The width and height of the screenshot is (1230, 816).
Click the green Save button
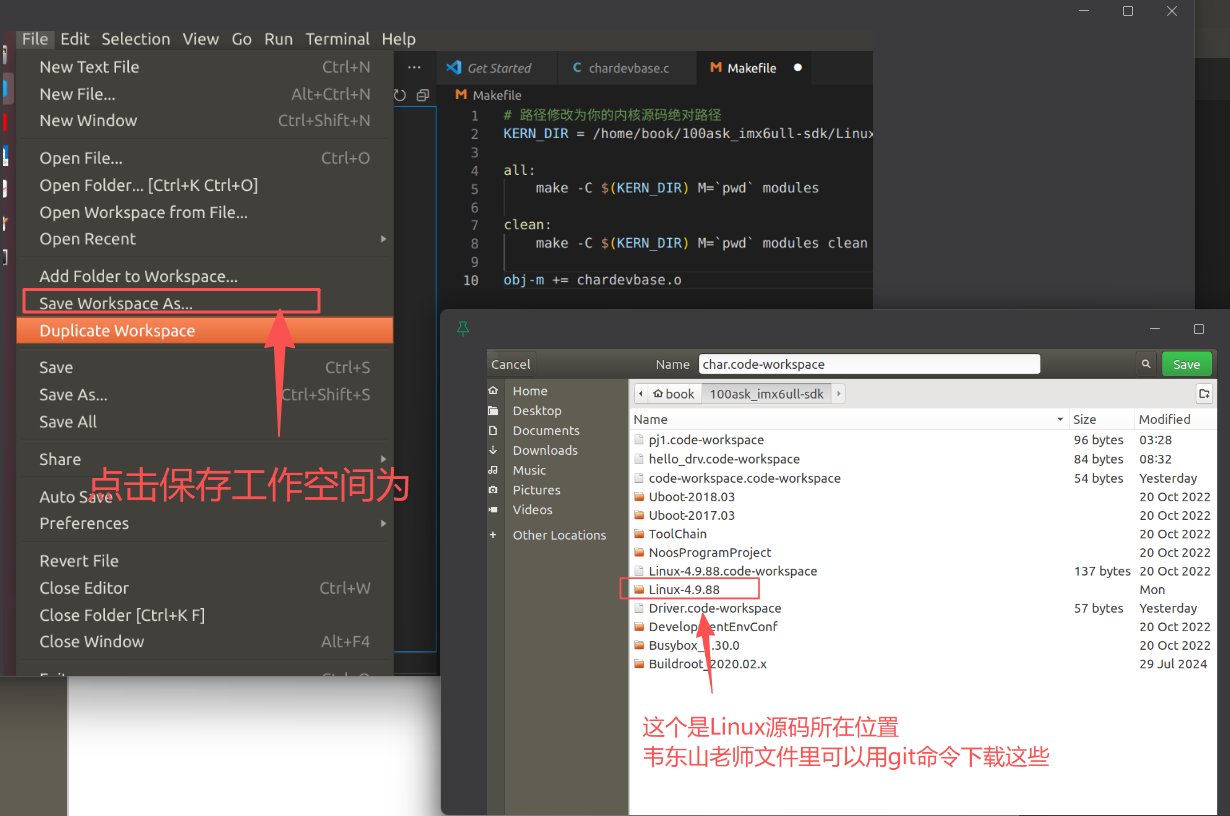point(1187,364)
